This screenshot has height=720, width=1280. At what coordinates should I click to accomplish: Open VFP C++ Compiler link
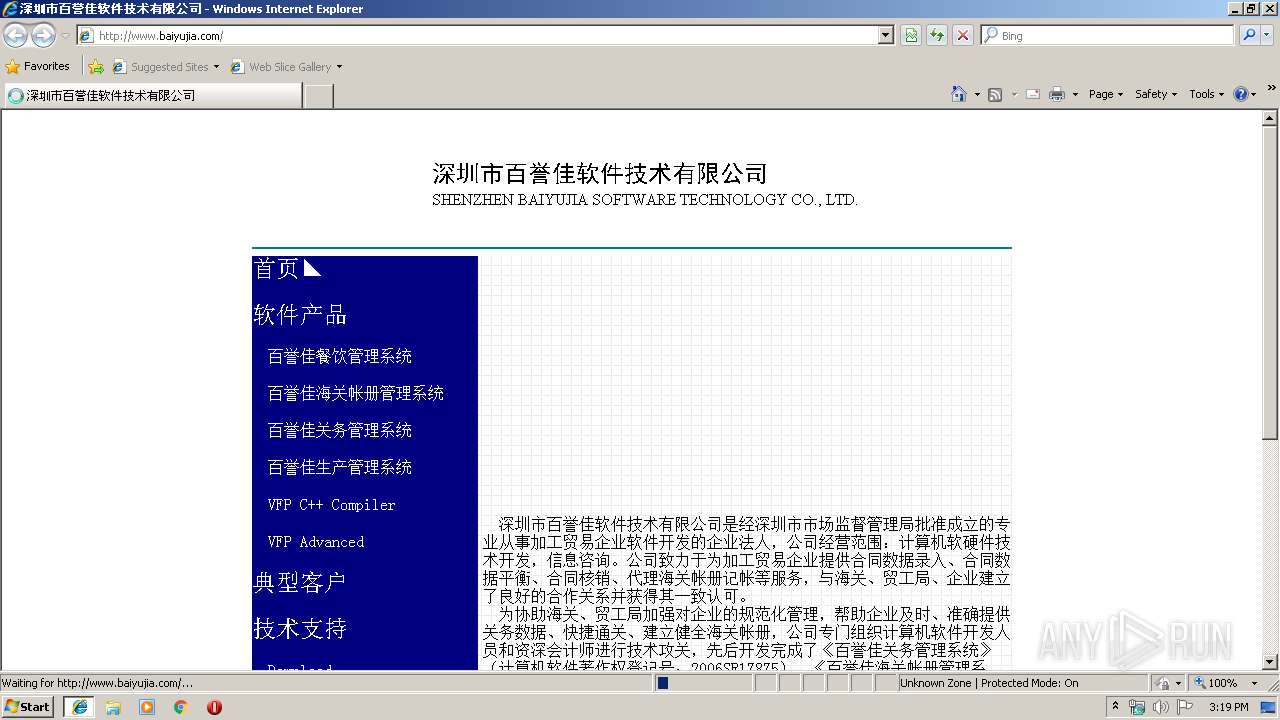tap(331, 505)
